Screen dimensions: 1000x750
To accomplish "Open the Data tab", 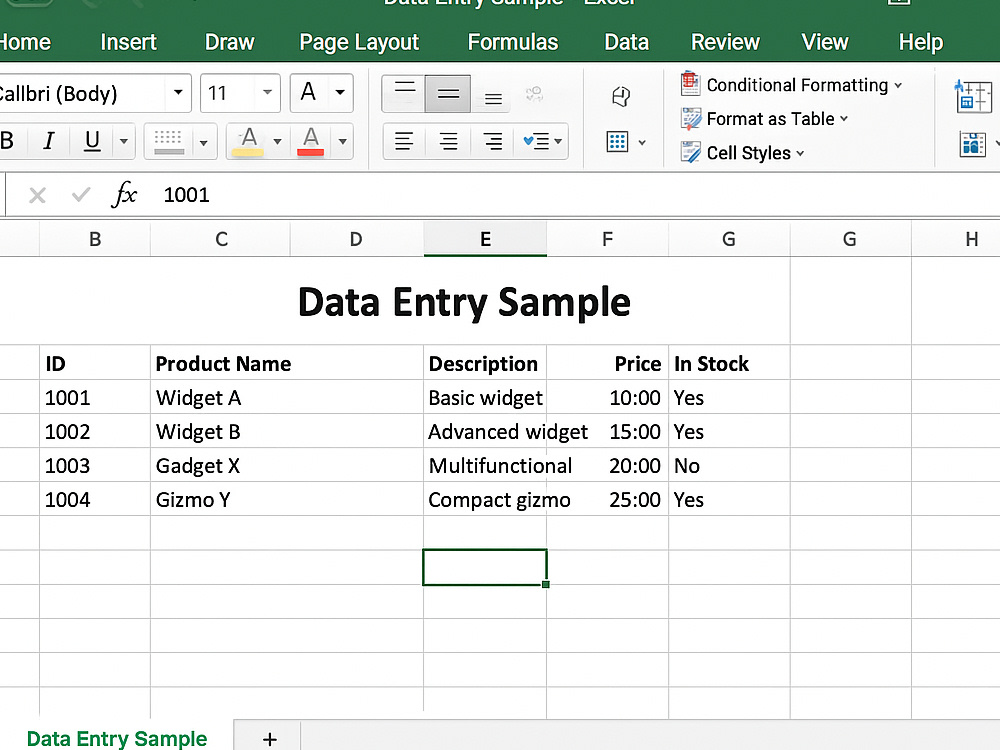I will tap(626, 42).
